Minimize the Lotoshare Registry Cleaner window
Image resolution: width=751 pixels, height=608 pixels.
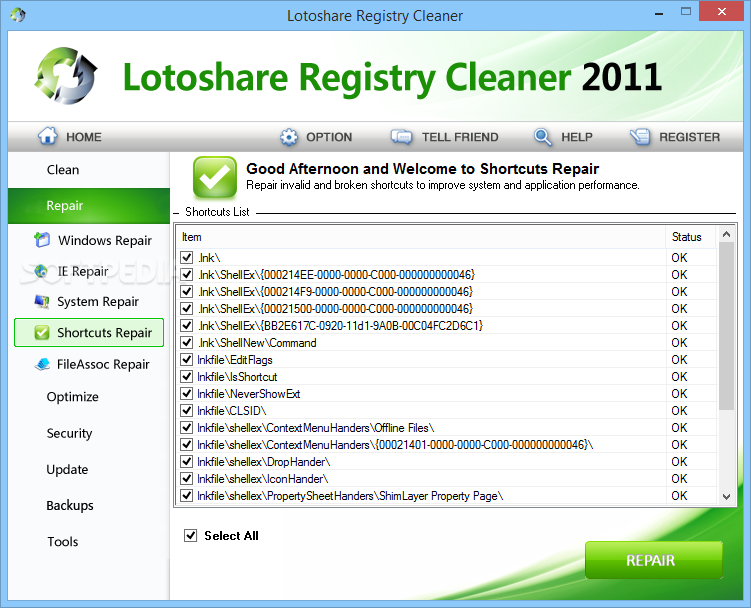point(659,13)
